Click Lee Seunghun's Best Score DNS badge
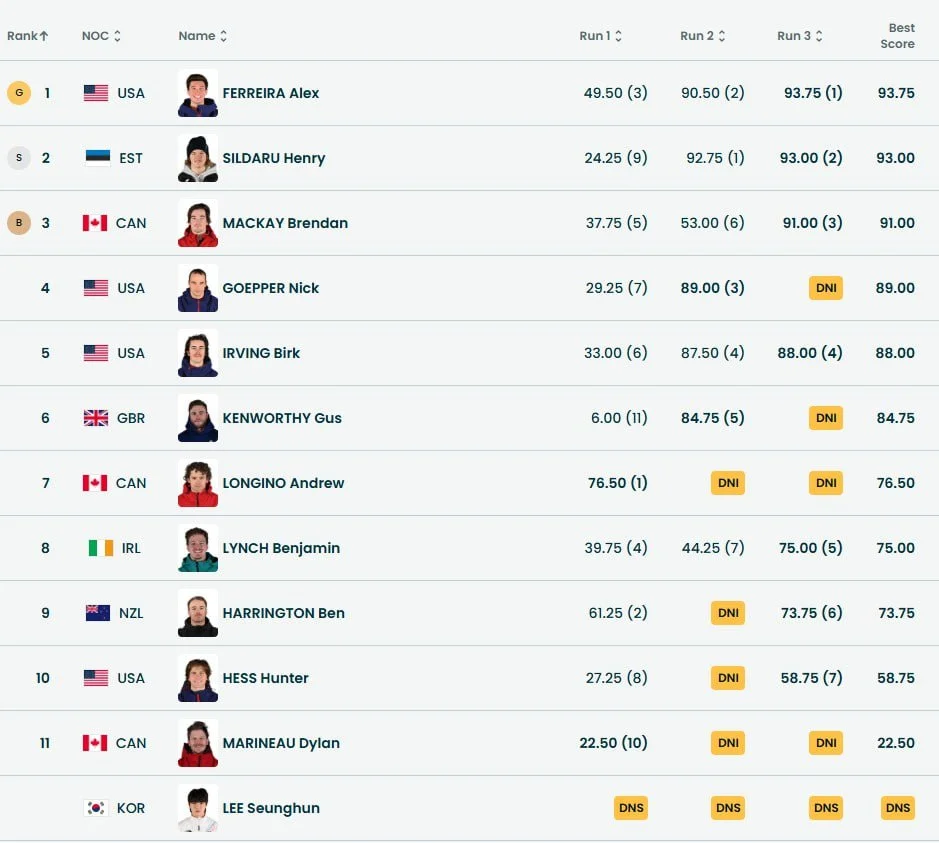Viewport: 939px width, 843px height. point(898,808)
